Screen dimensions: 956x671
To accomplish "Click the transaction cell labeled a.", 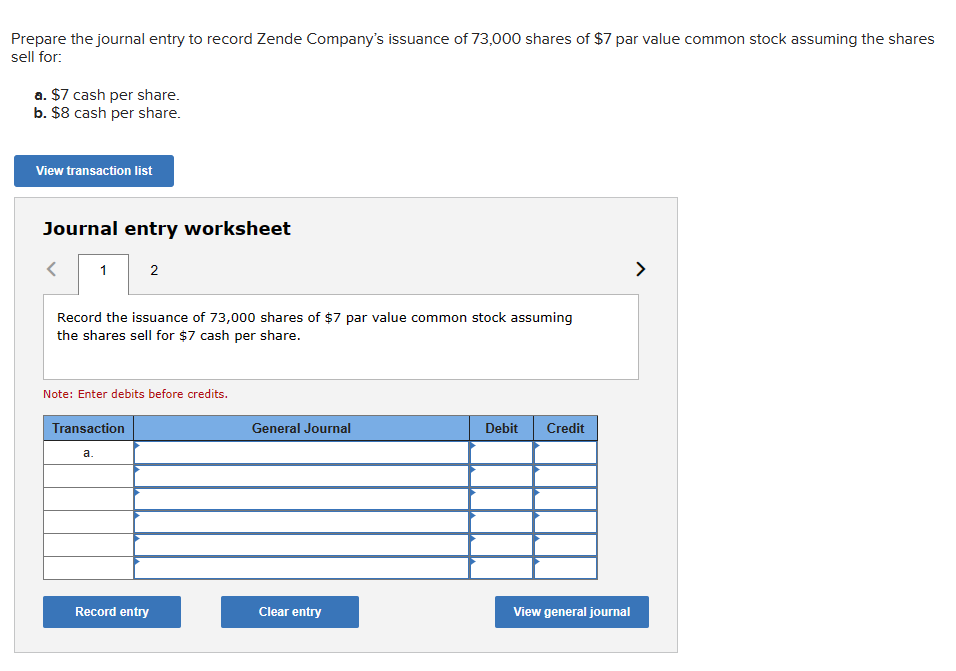I will (88, 451).
